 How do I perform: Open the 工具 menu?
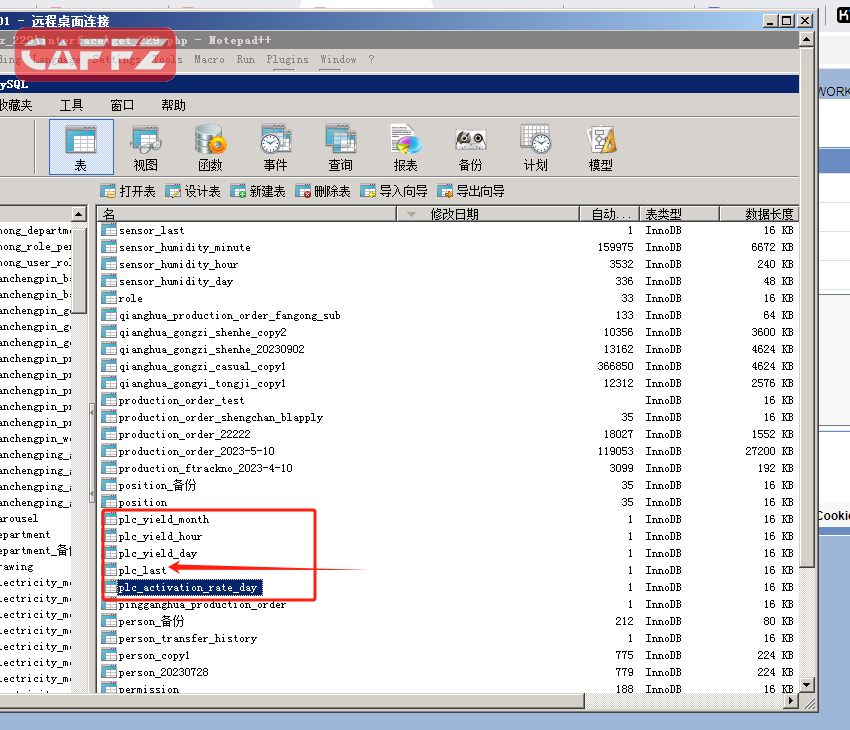pyautogui.click(x=71, y=105)
